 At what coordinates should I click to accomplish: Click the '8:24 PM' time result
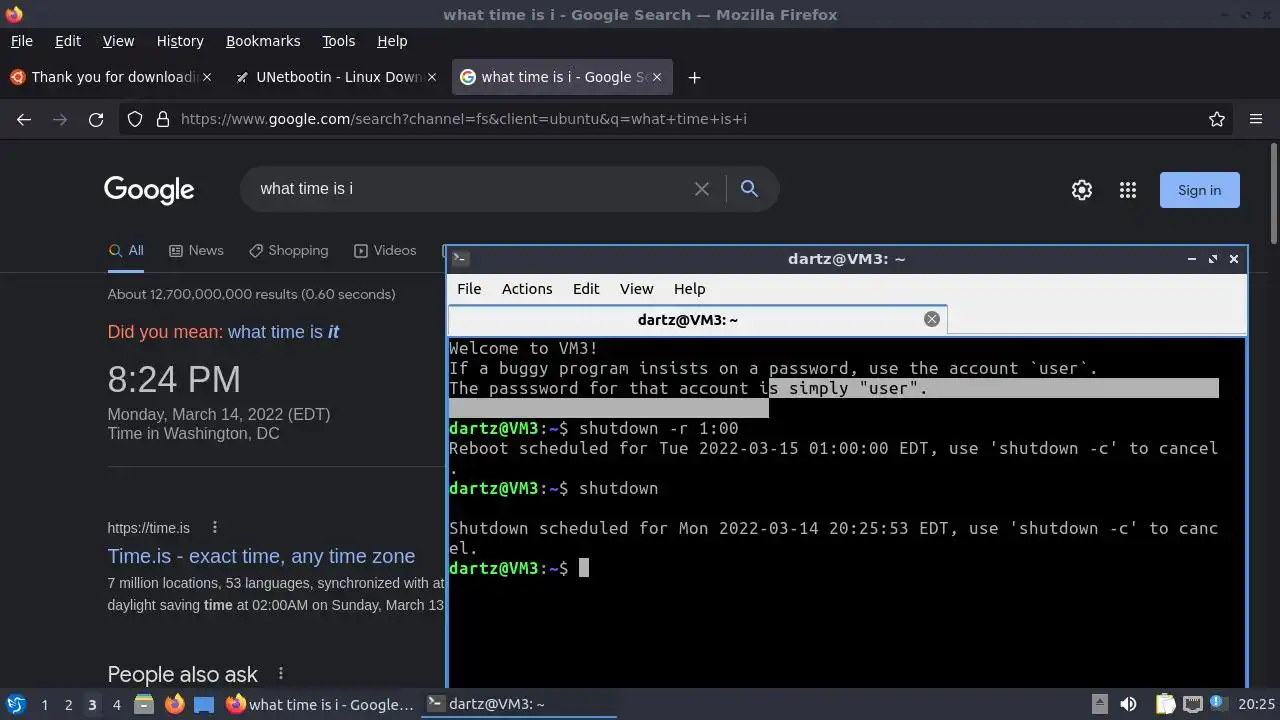(x=174, y=380)
